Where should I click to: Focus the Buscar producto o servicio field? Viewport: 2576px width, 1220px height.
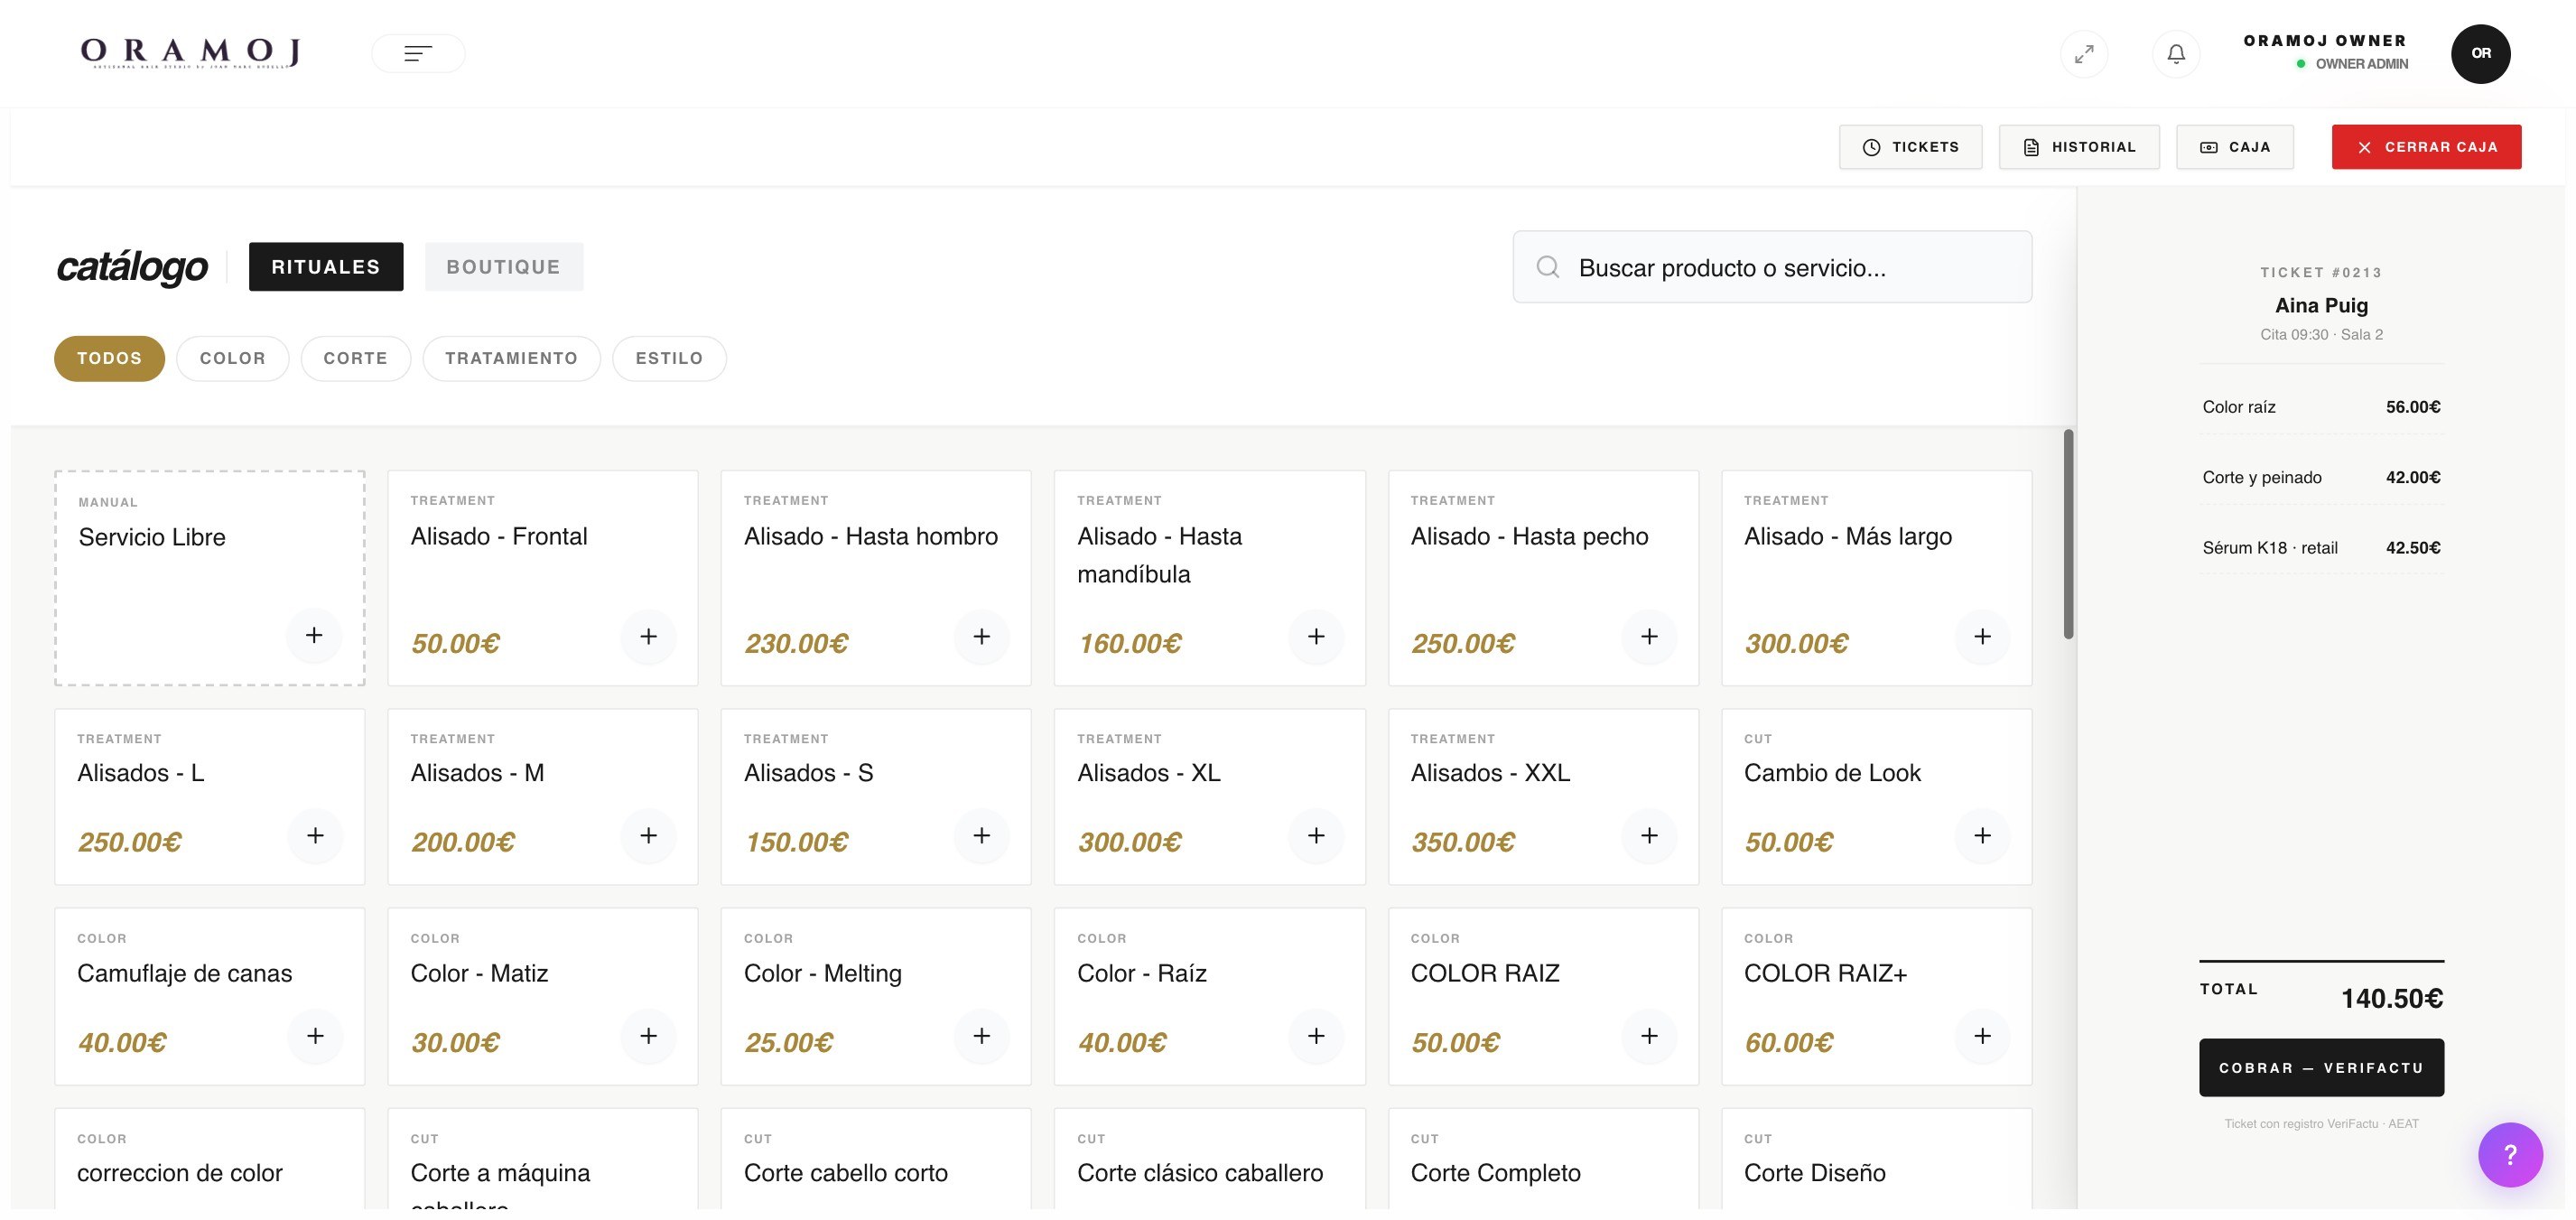pos(1772,268)
